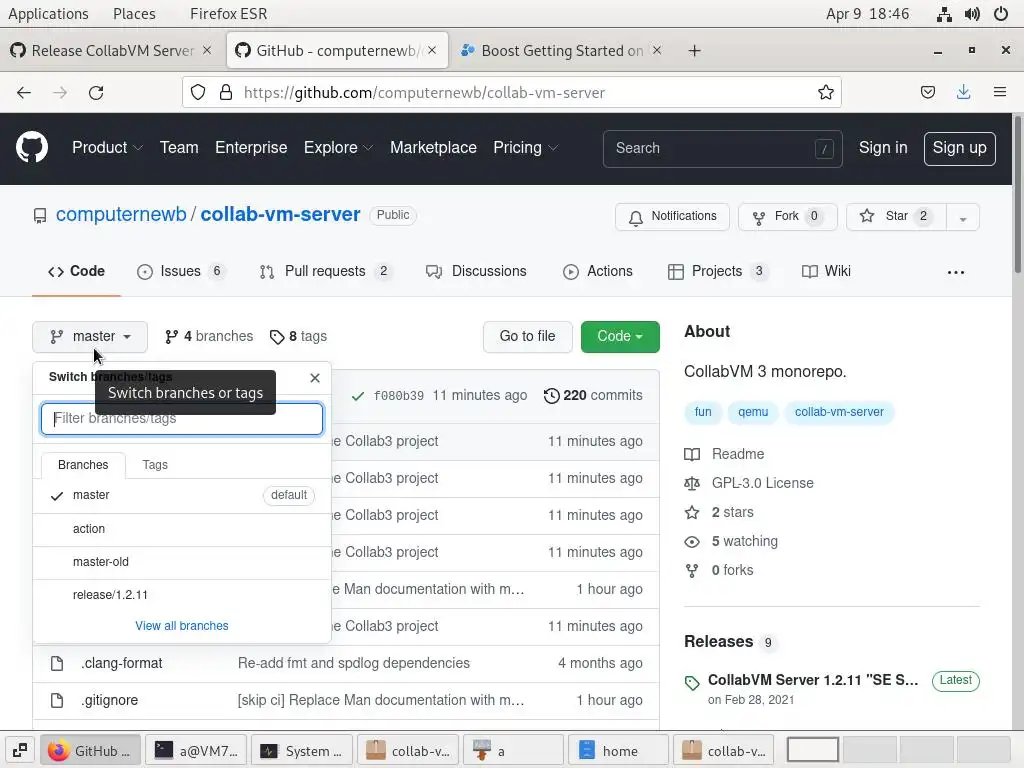Click the .clang-format file icon
The image size is (1024, 768).
[x=57, y=664]
